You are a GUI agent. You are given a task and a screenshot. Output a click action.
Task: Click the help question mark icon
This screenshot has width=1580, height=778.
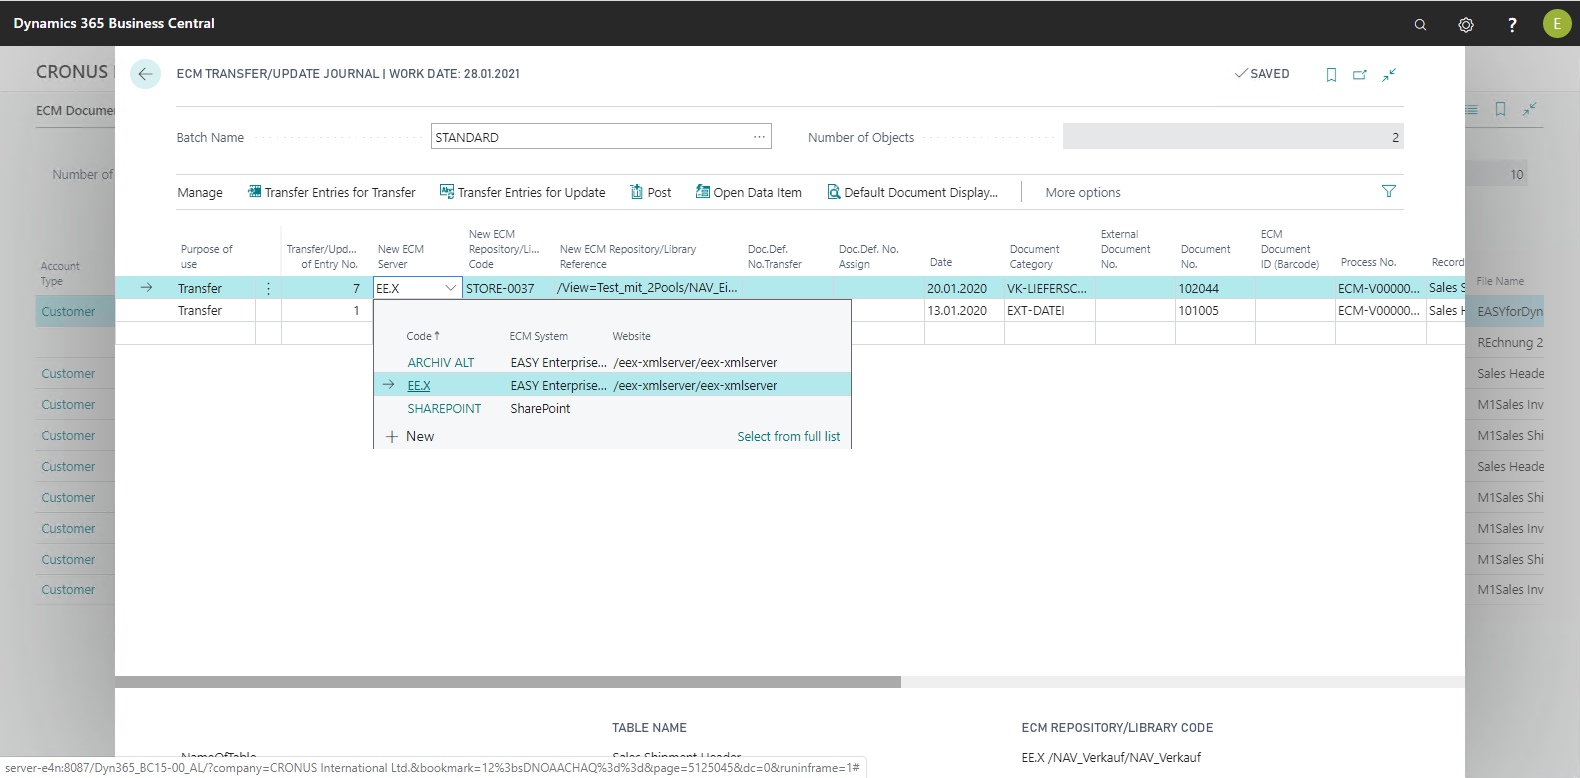click(x=1511, y=24)
